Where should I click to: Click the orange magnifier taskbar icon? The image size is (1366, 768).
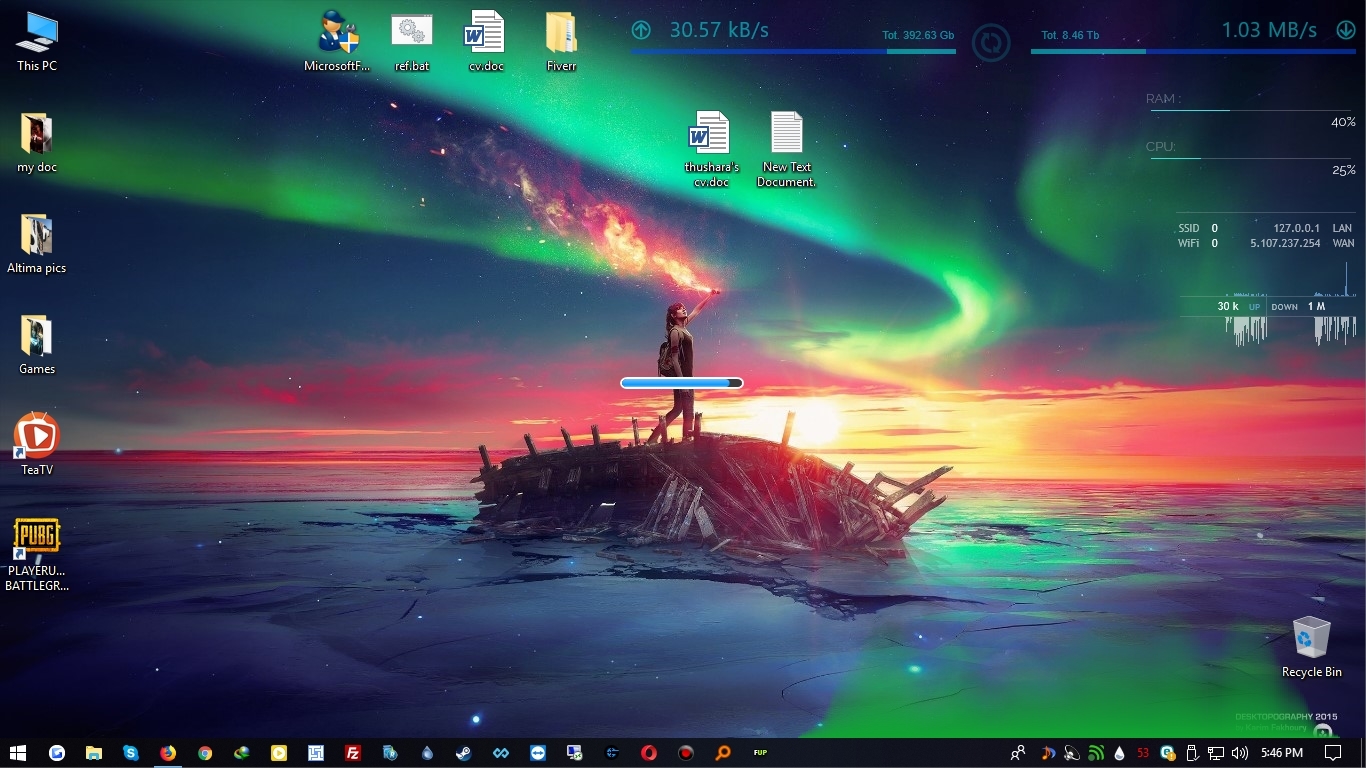tap(723, 753)
